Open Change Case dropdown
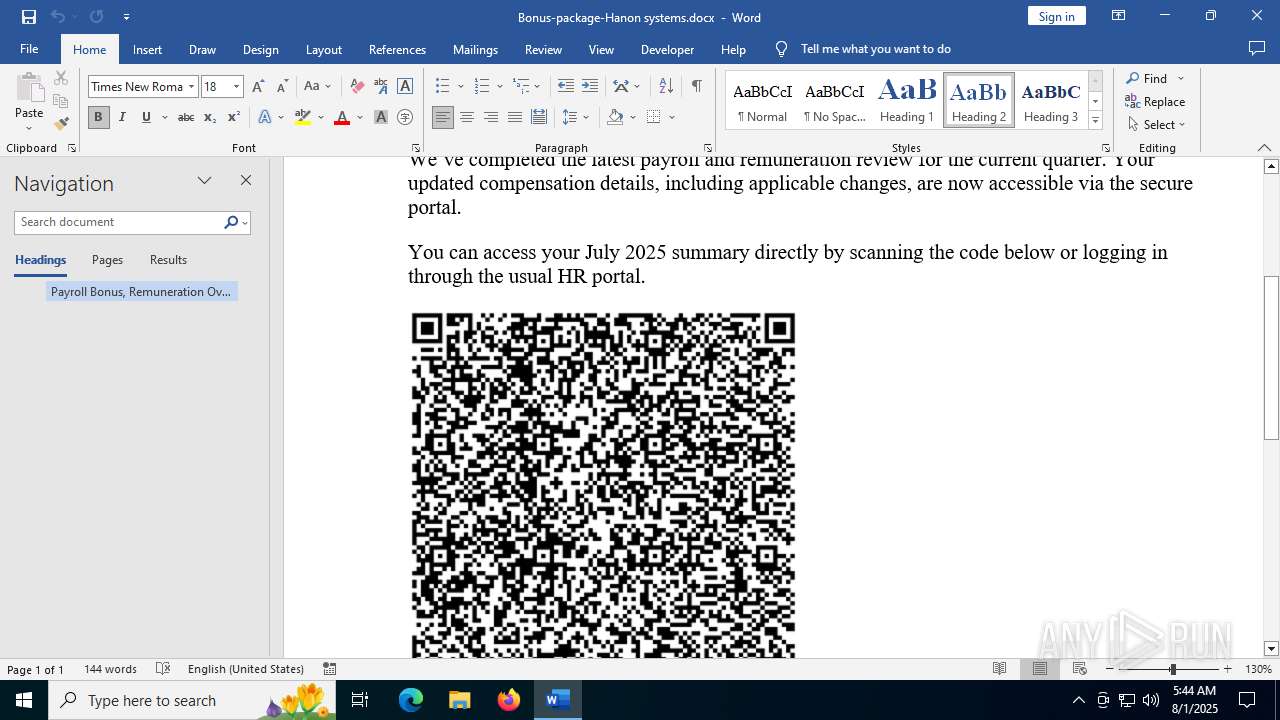Viewport: 1280px width, 720px height. point(317,86)
